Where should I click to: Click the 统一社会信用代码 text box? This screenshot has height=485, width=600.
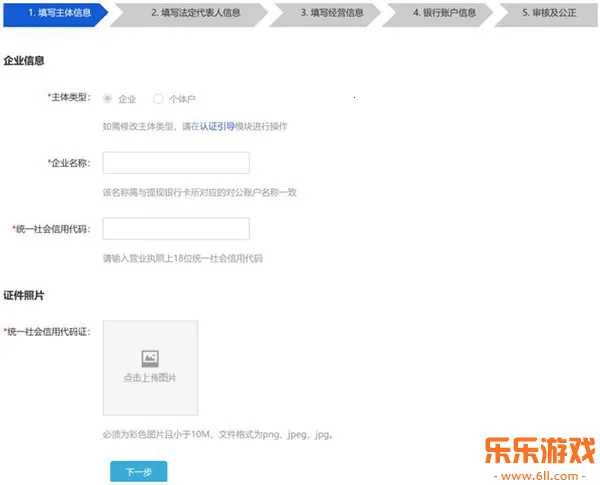[176, 229]
